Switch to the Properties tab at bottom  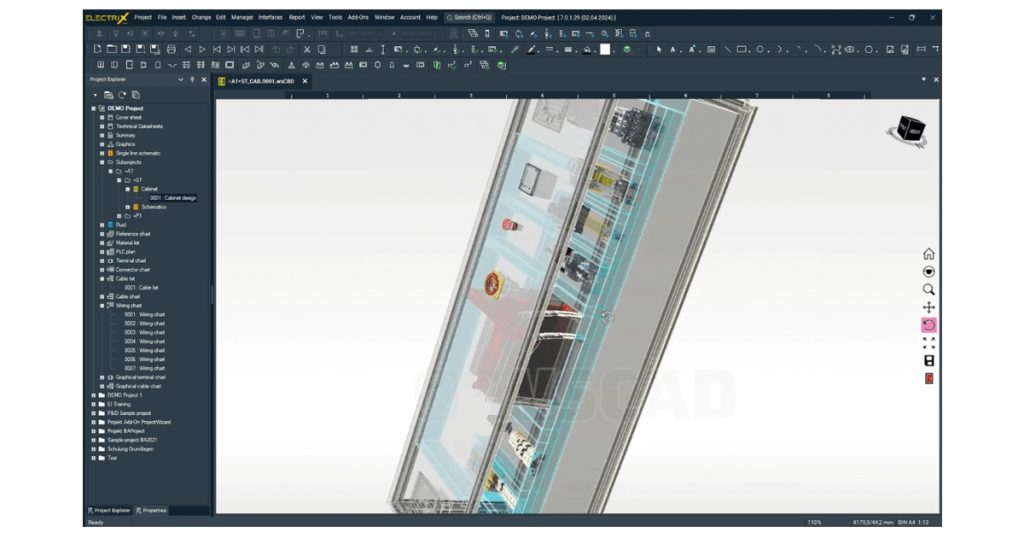click(152, 511)
